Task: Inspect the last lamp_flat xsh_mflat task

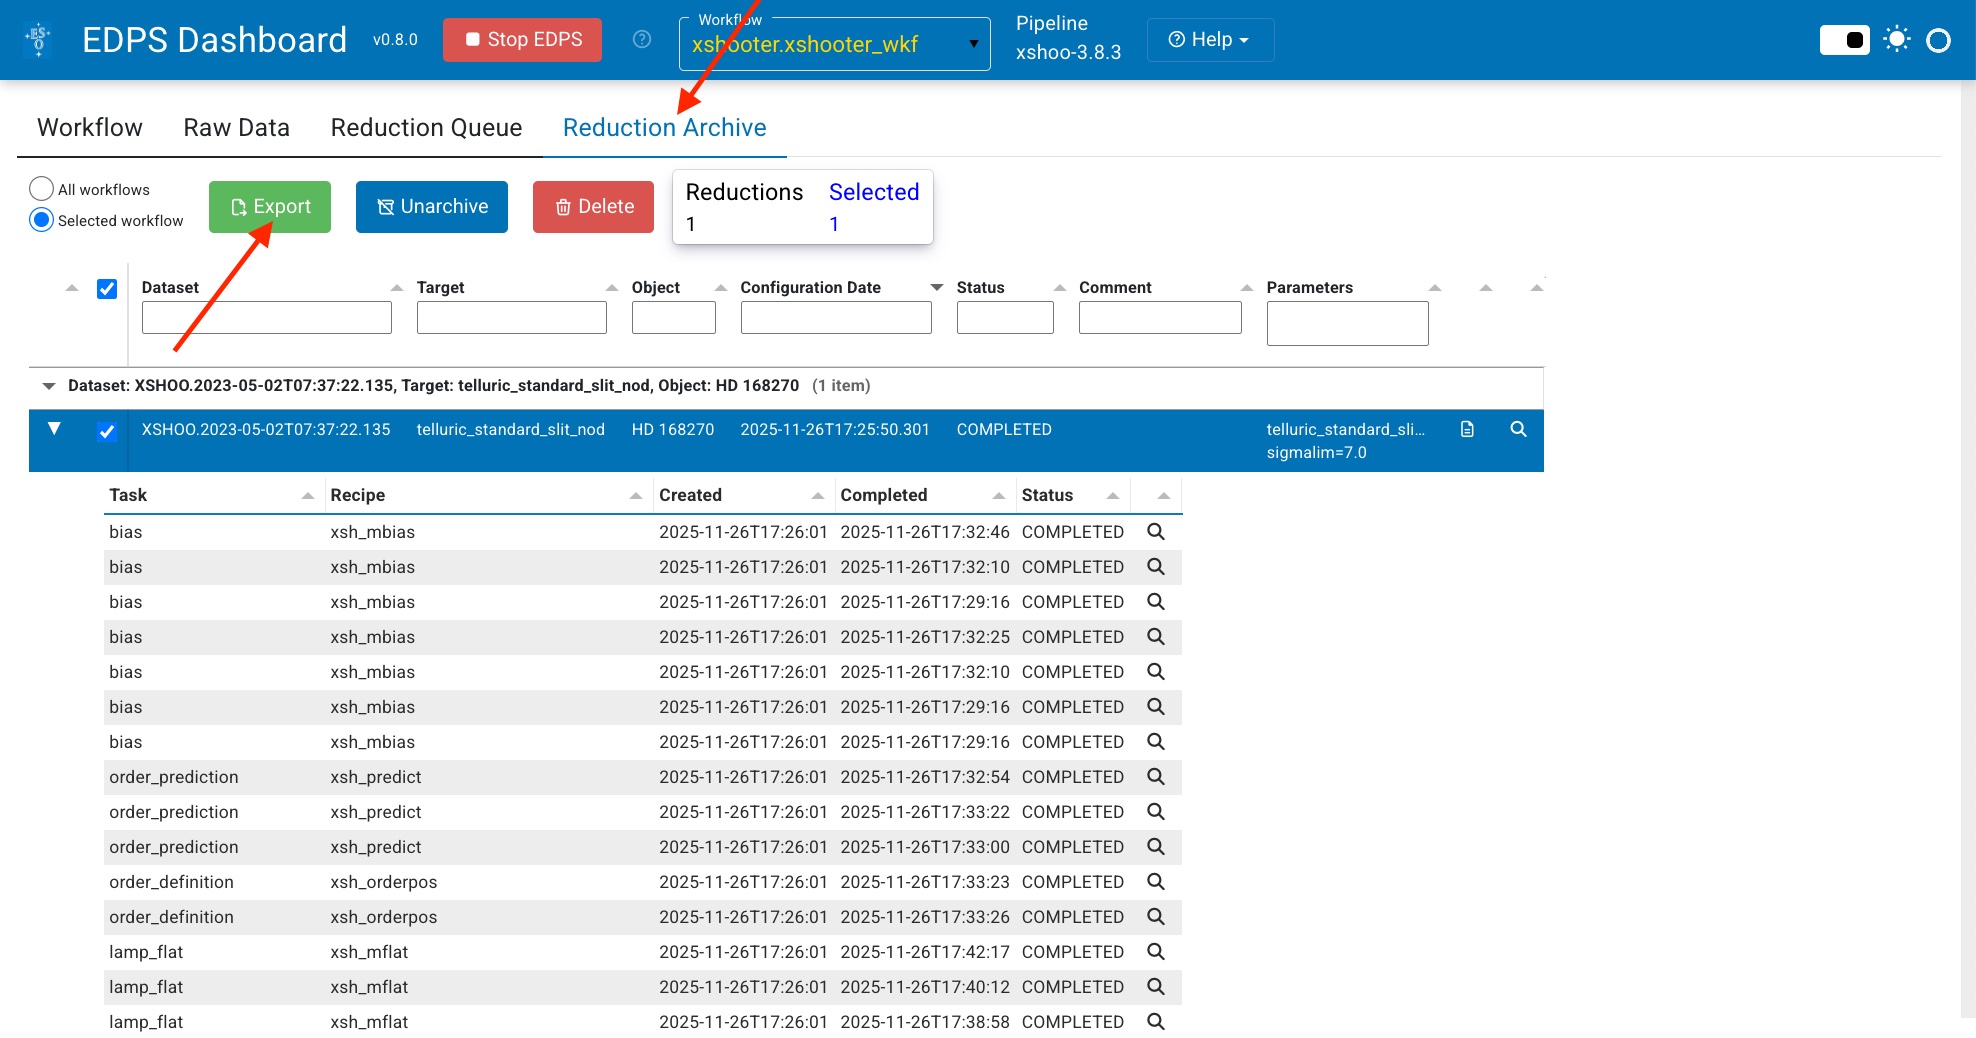Action: coord(1156,1022)
